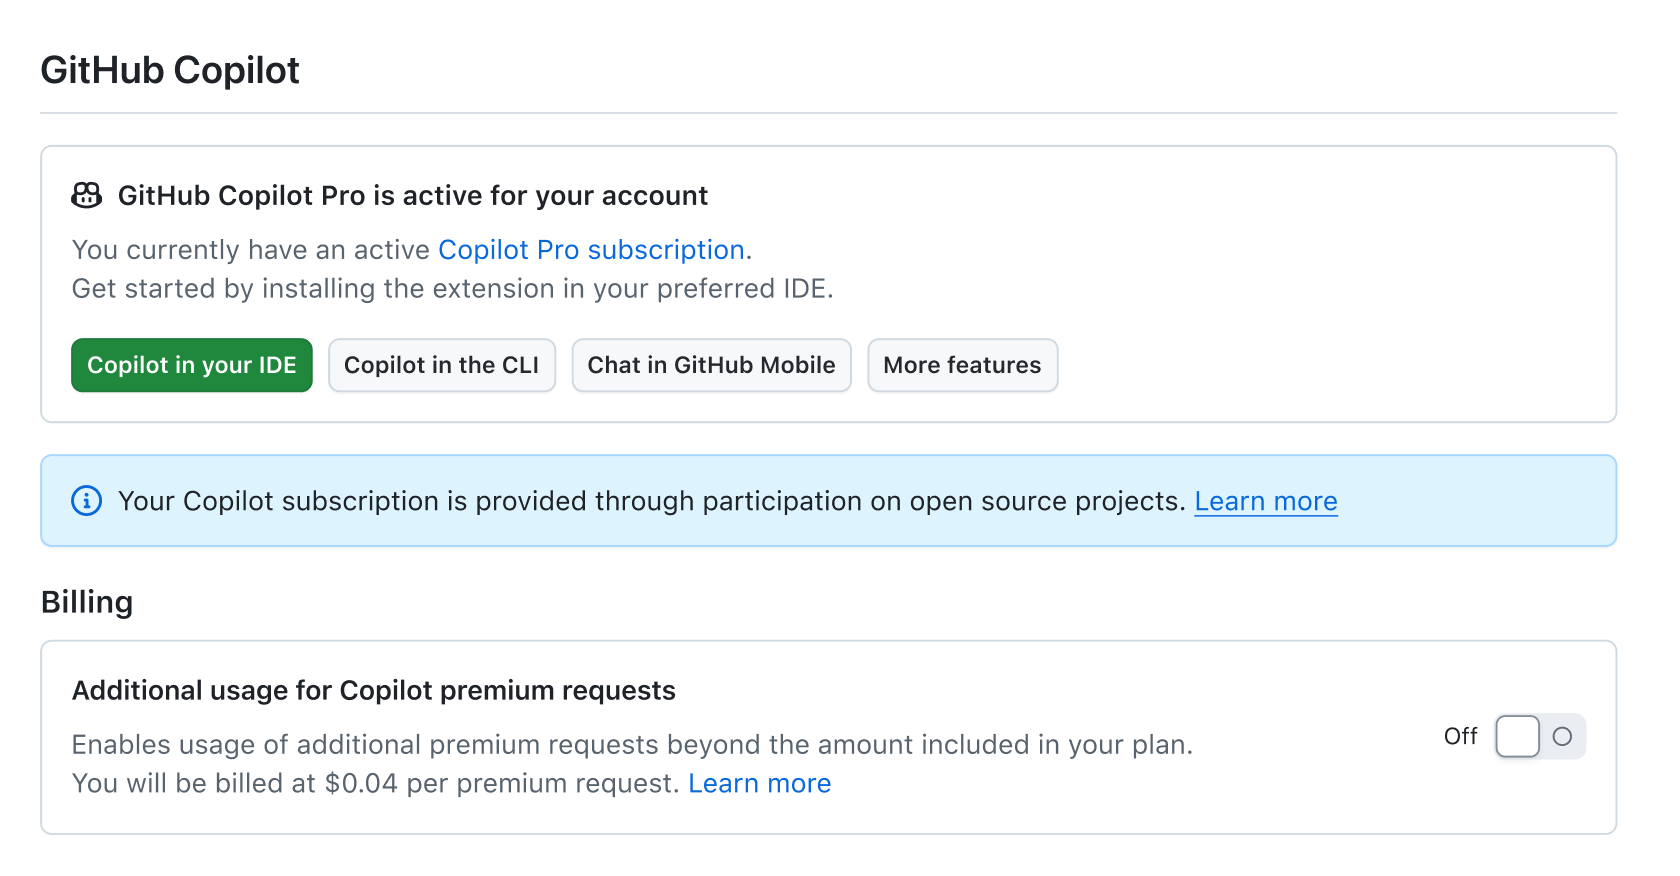
Task: Click the Copilot Pro is active heading text
Action: [x=412, y=195]
